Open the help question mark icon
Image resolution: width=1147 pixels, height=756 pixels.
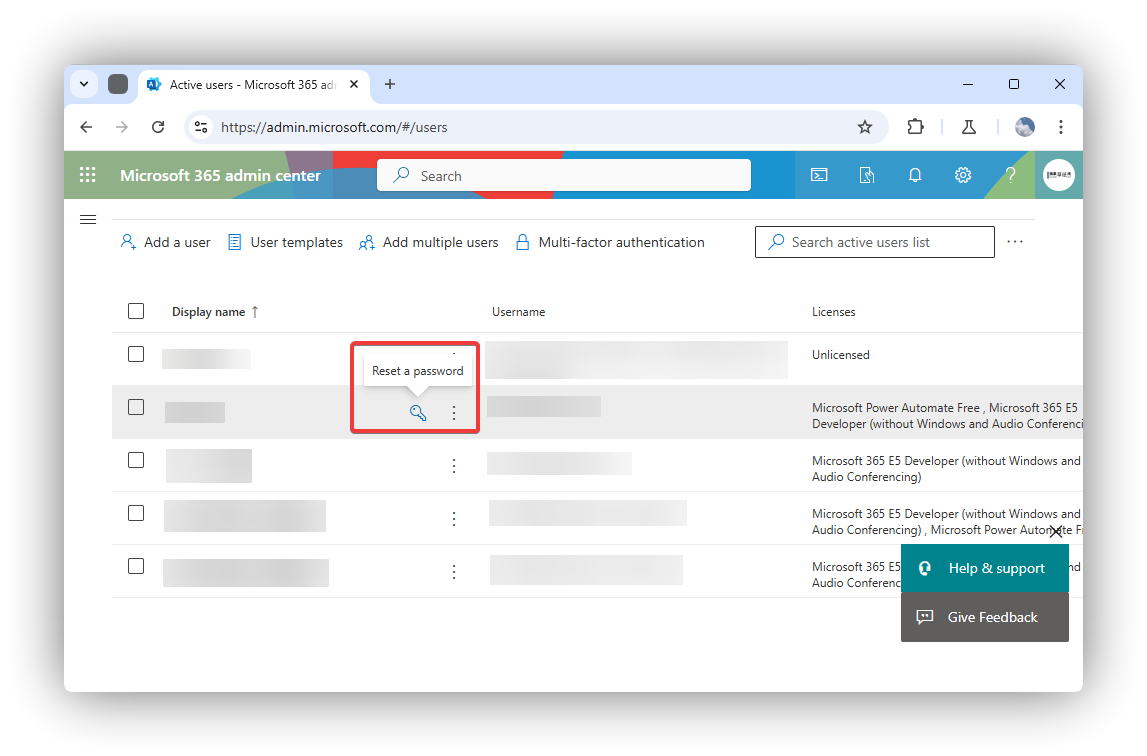point(1010,175)
